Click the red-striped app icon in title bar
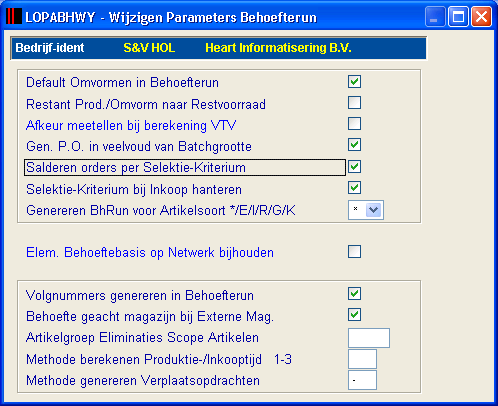Image resolution: width=498 pixels, height=406 pixels. (x=14, y=16)
